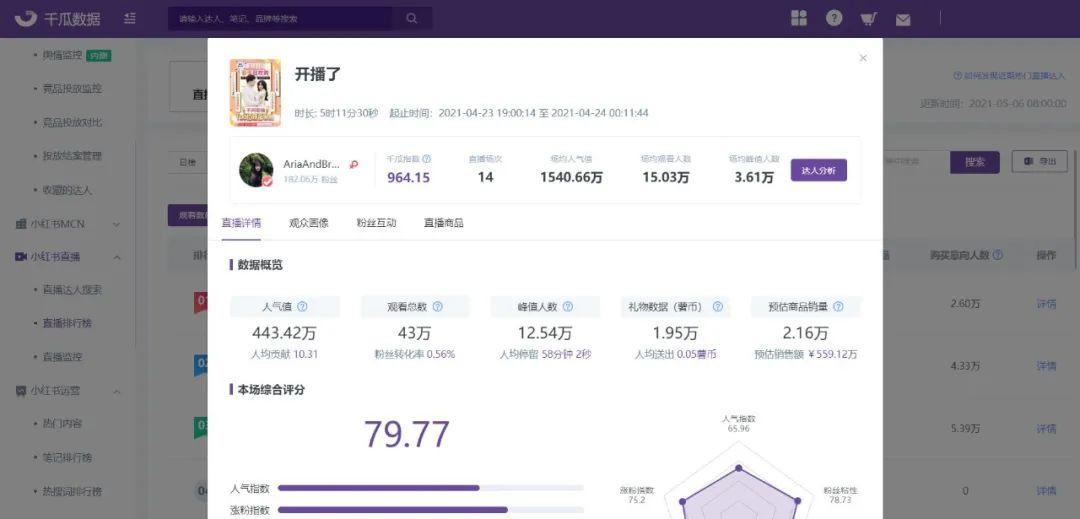The width and height of the screenshot is (1080, 519).
Task: Open 详情 for the 4.33万 row
Action: (1046, 366)
